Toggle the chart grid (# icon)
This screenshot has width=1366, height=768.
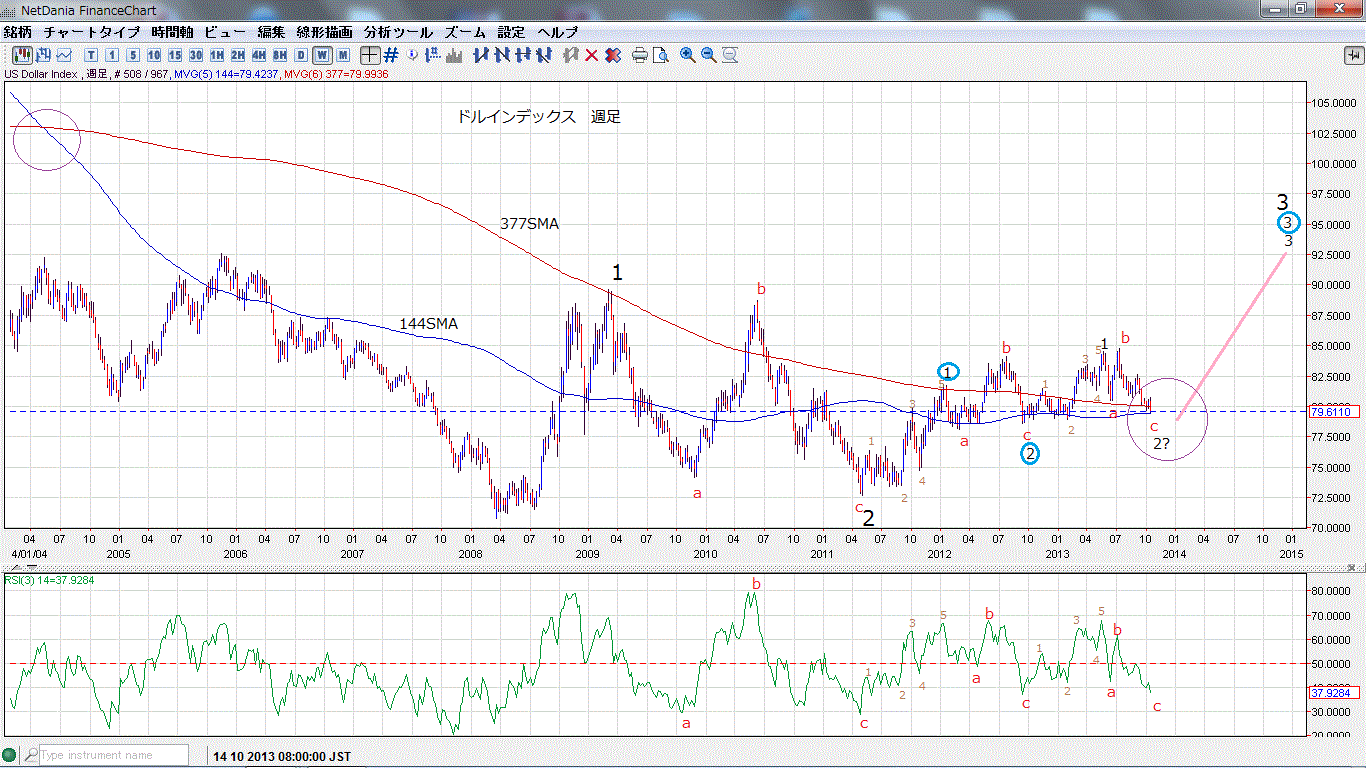391,55
